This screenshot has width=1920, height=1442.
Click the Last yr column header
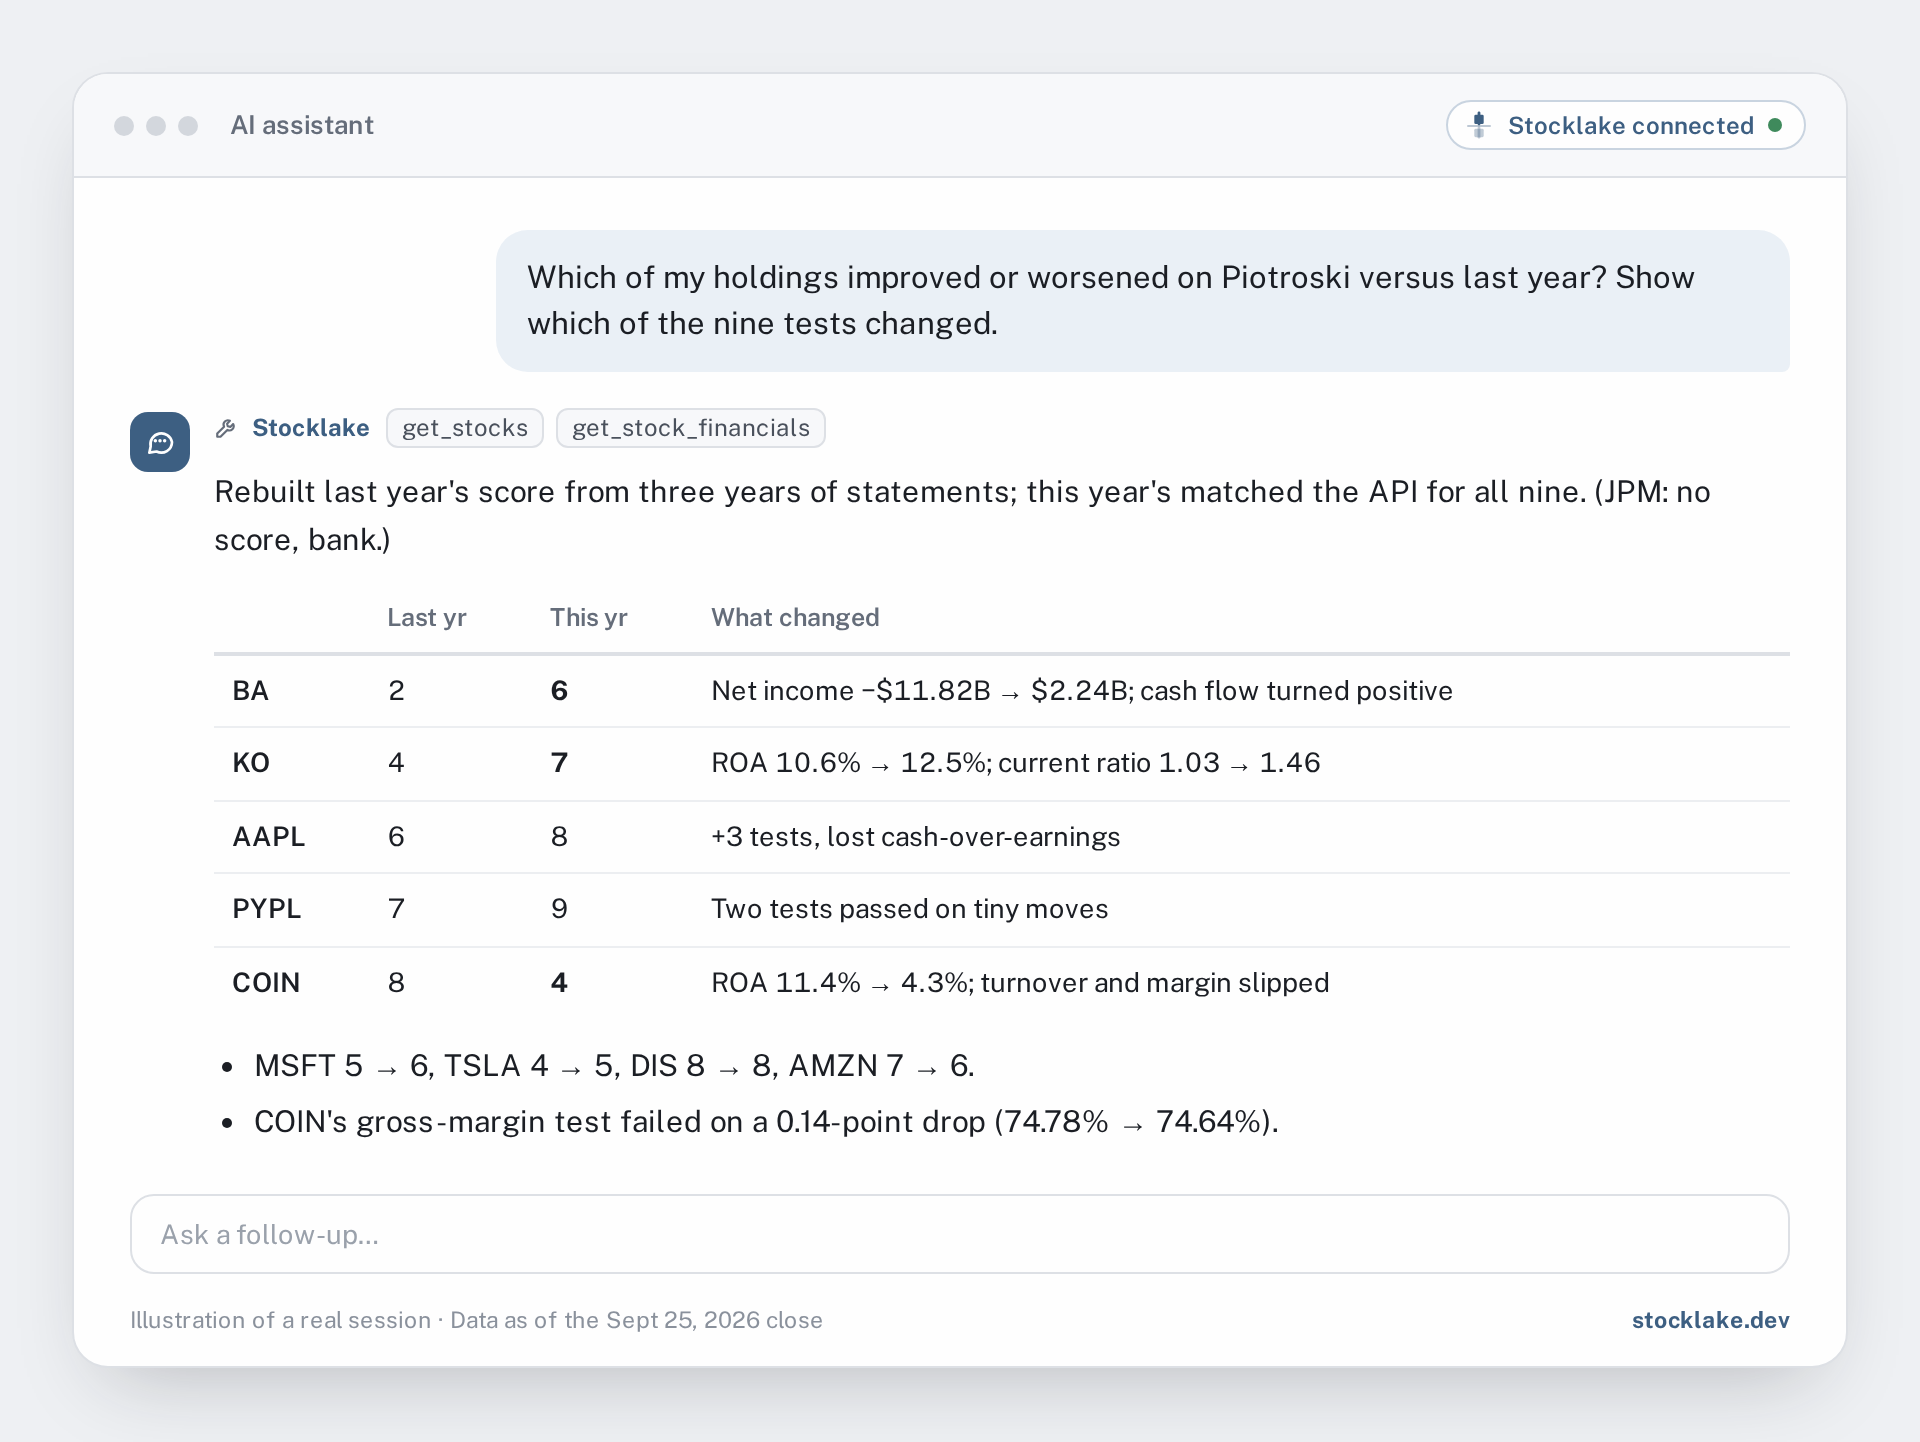point(427,617)
